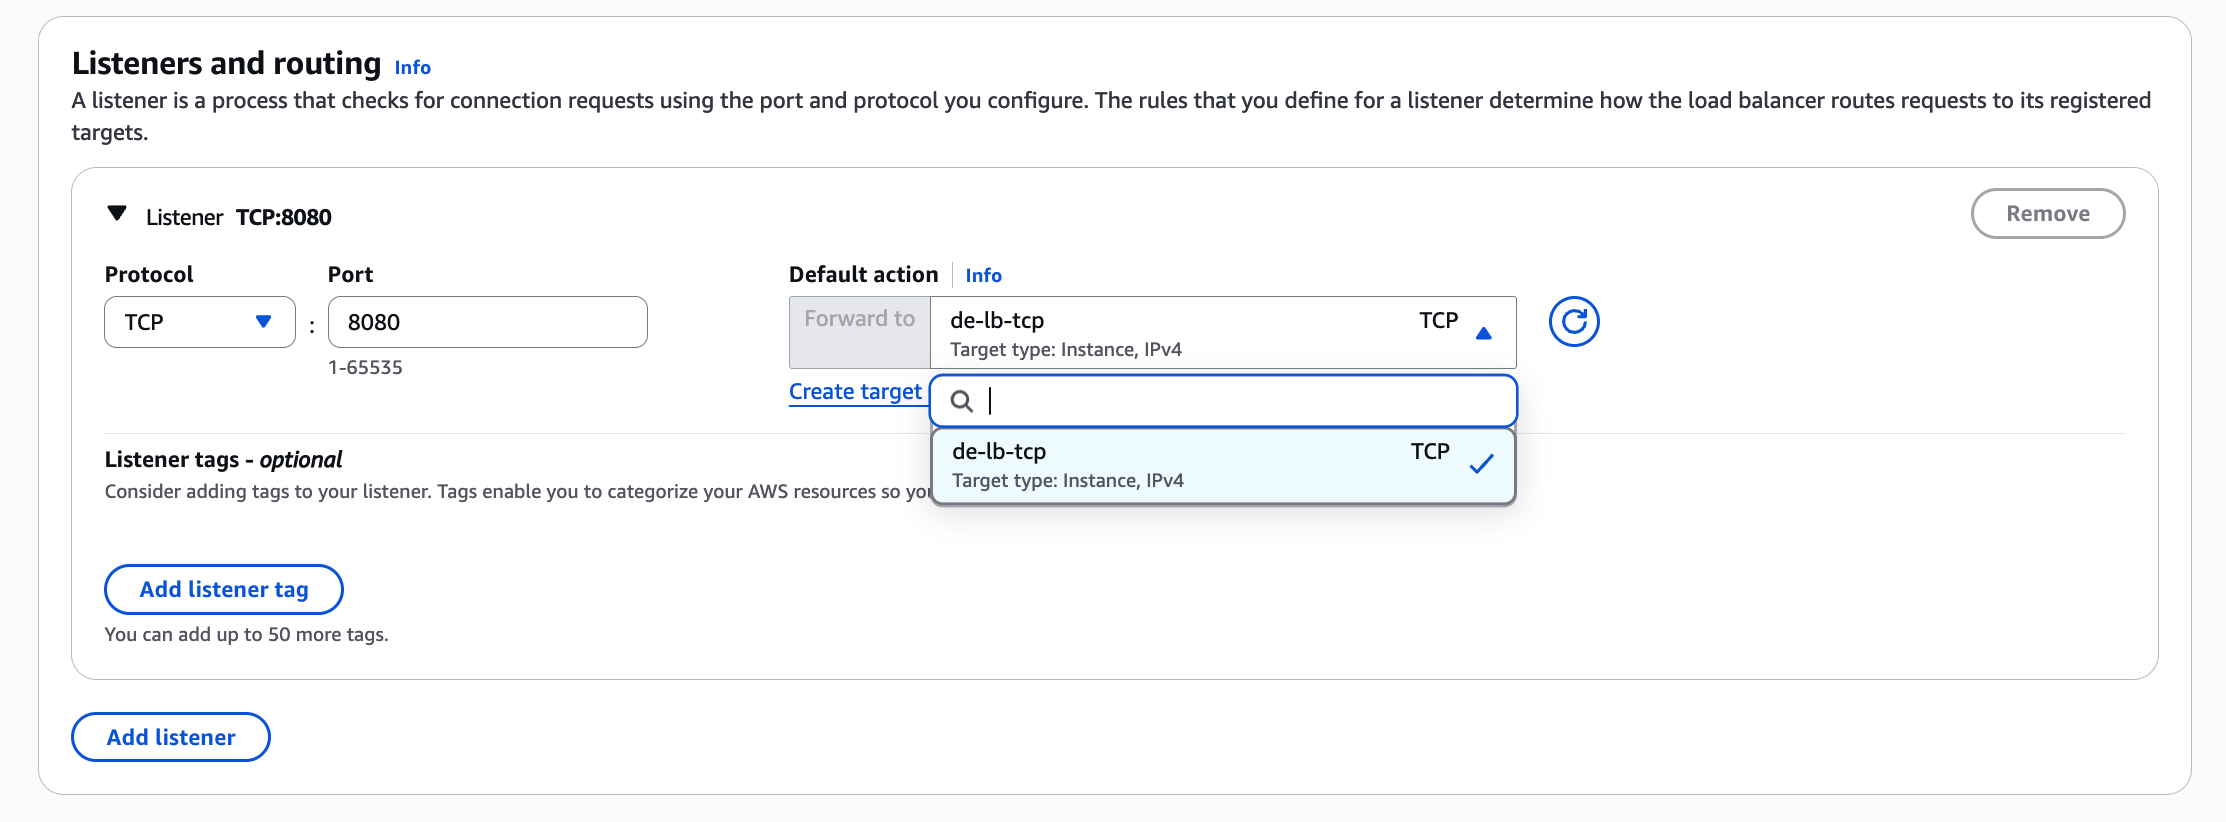
Task: Click the Listener TCP:8080 header label
Action: (x=239, y=217)
